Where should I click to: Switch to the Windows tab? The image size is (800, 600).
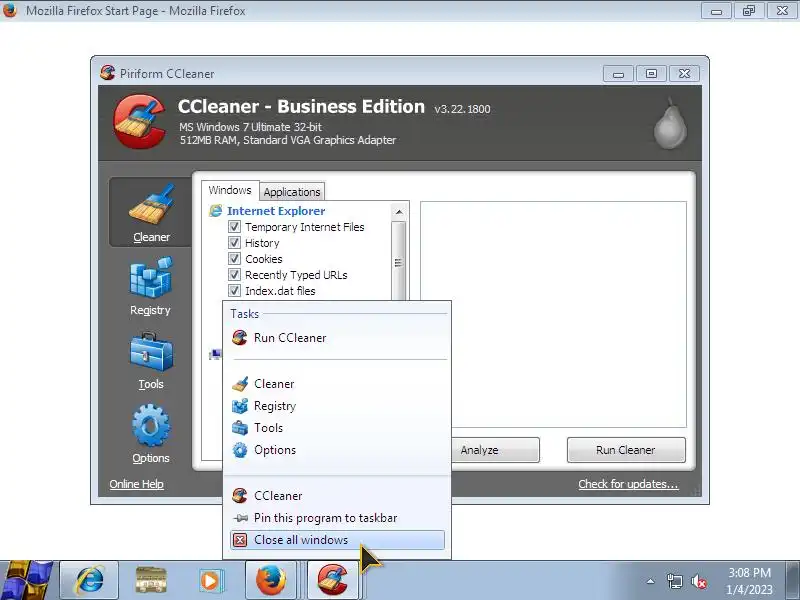(230, 190)
